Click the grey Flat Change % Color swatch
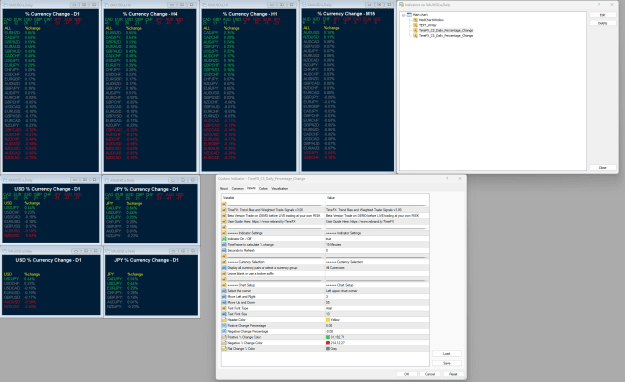This screenshot has width=625, height=382. point(328,349)
